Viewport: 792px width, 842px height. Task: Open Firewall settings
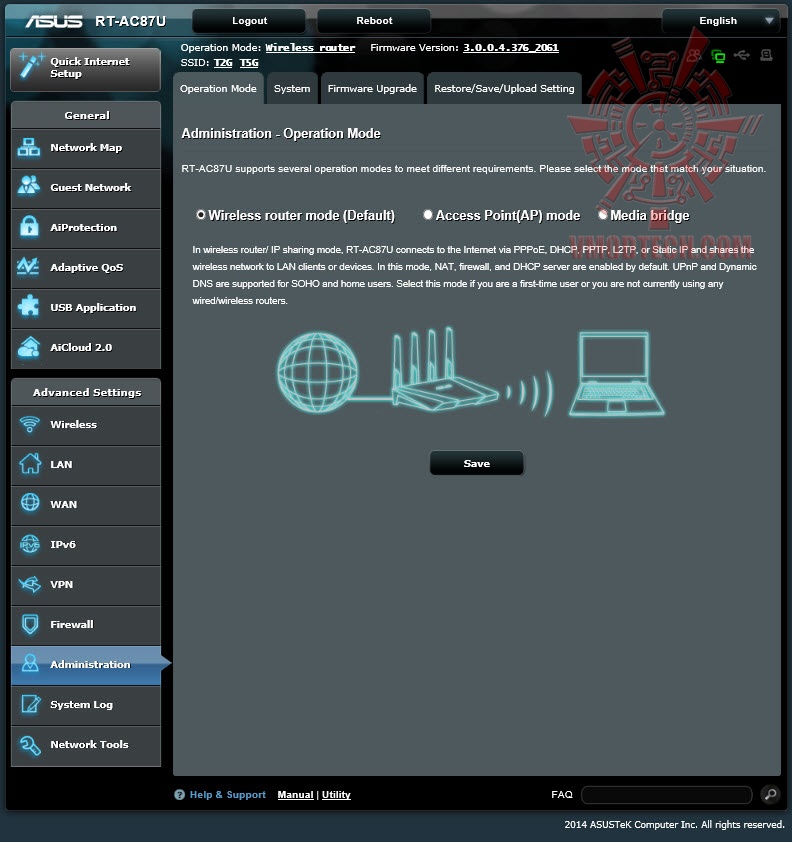coord(85,625)
